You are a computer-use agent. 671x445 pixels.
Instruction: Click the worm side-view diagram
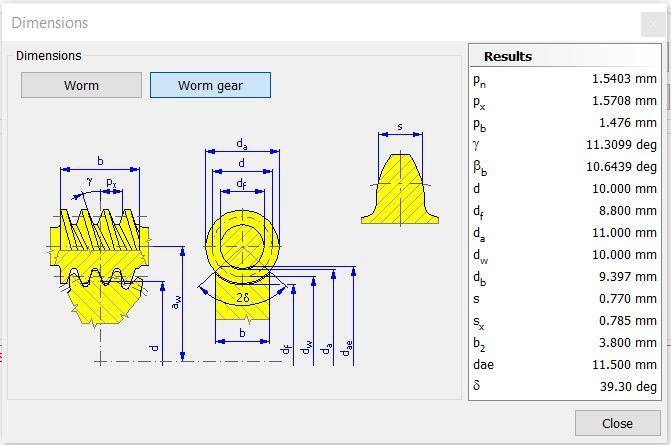[100, 261]
